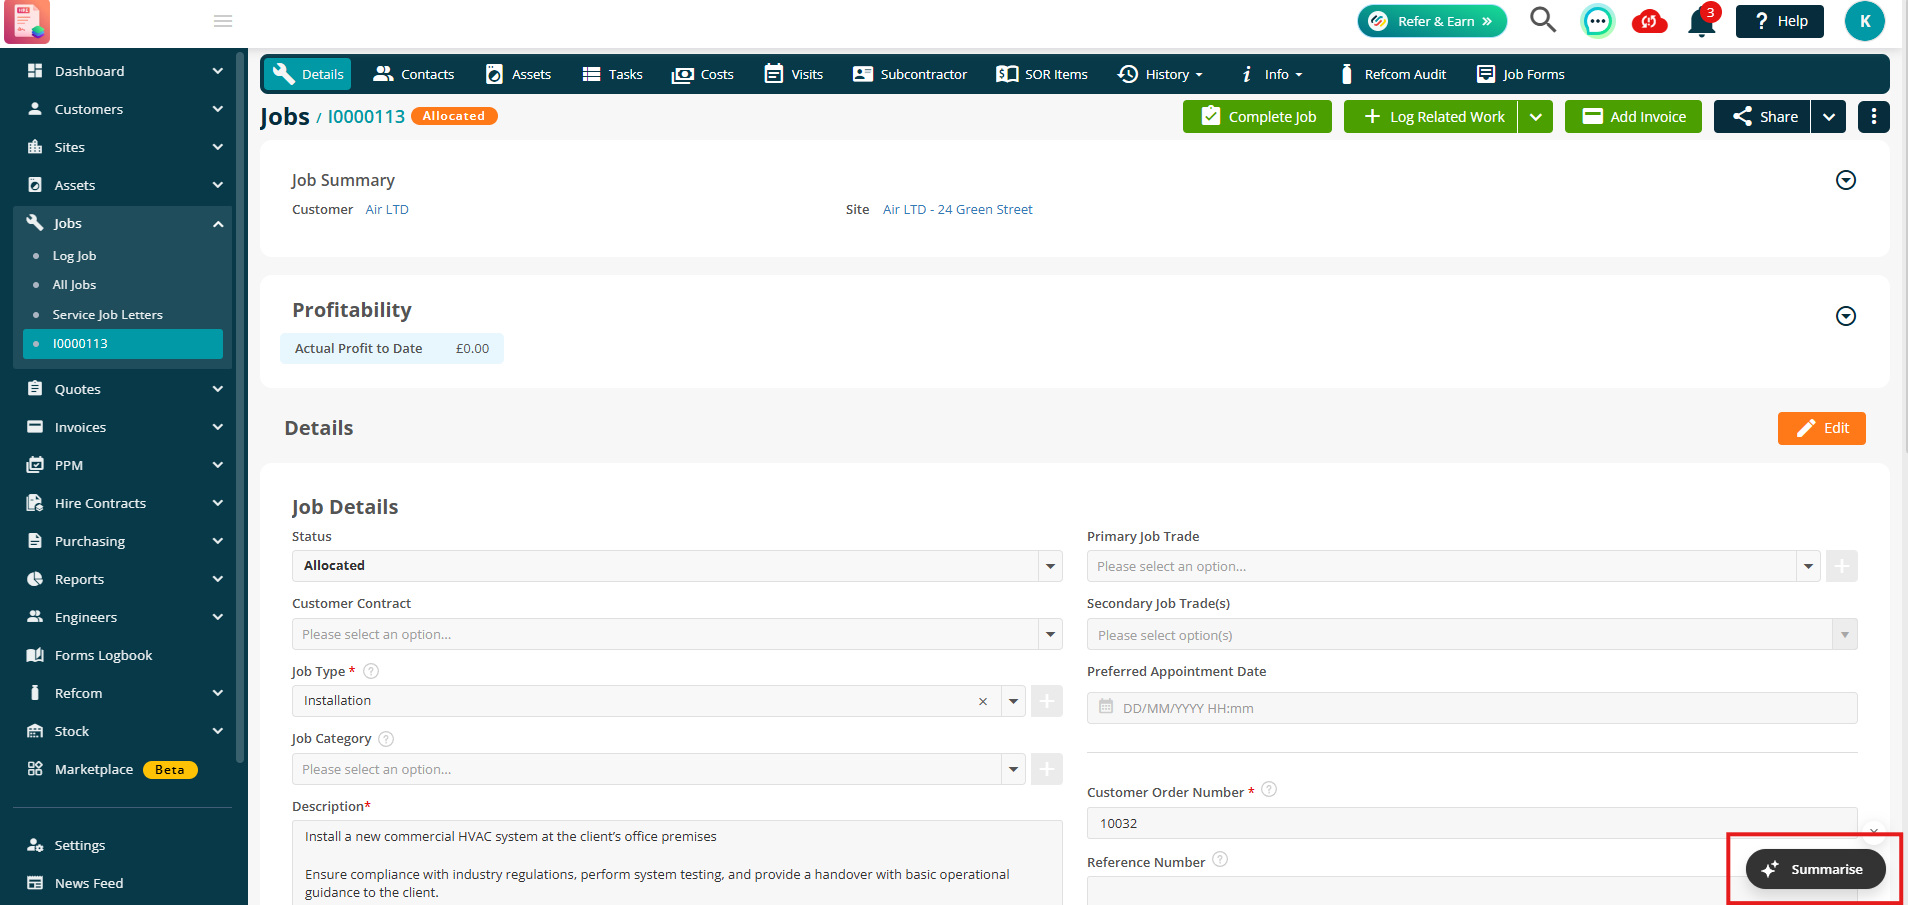Open notifications bell with 3 badge
Viewport: 1908px width, 905px height.
(1701, 21)
